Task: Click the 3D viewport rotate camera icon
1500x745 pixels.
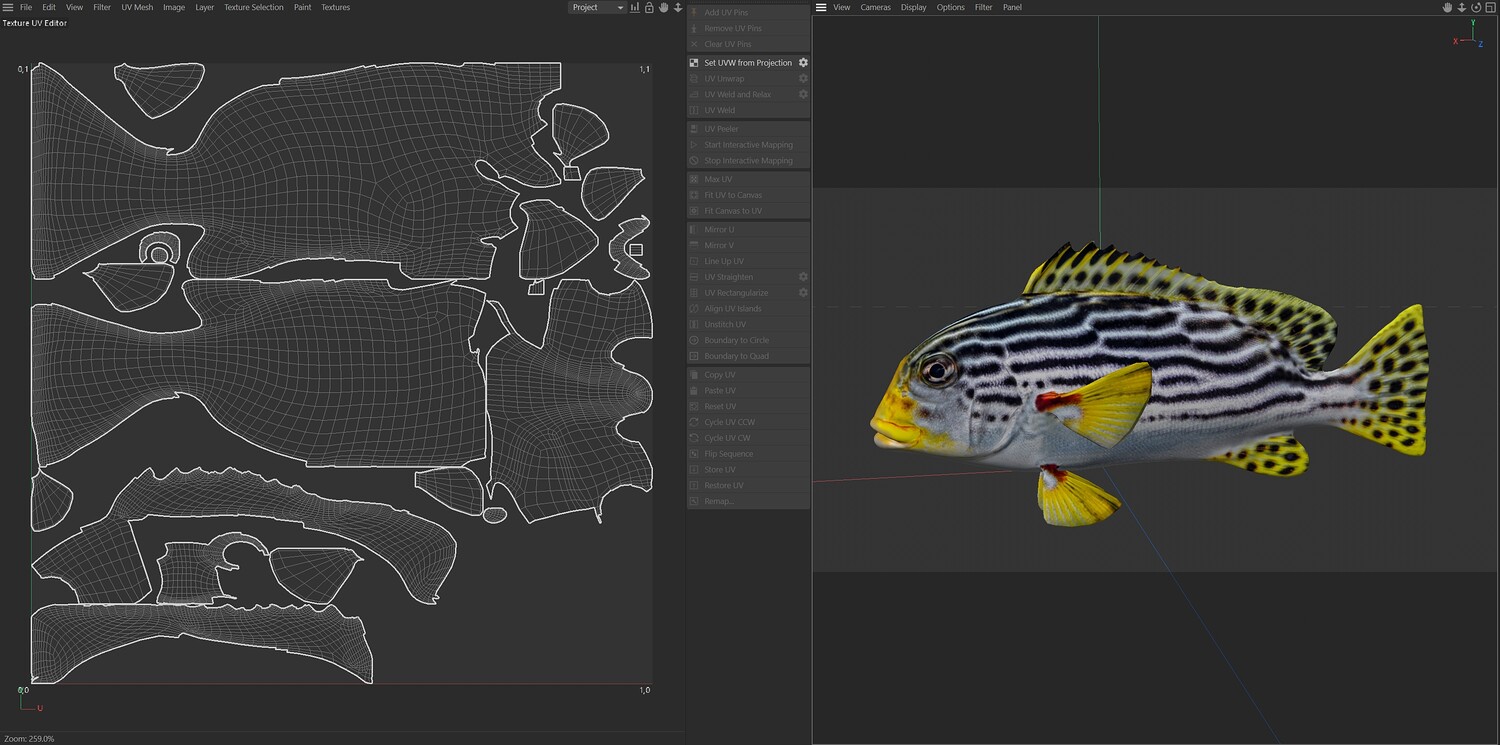Action: pyautogui.click(x=1475, y=7)
